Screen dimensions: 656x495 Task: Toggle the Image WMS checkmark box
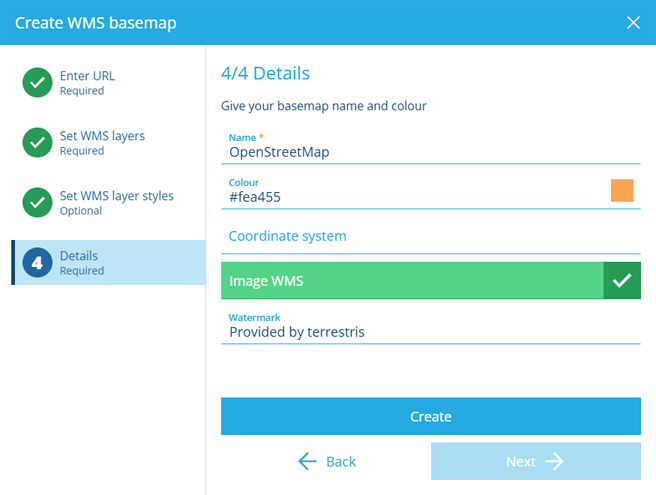[x=622, y=280]
